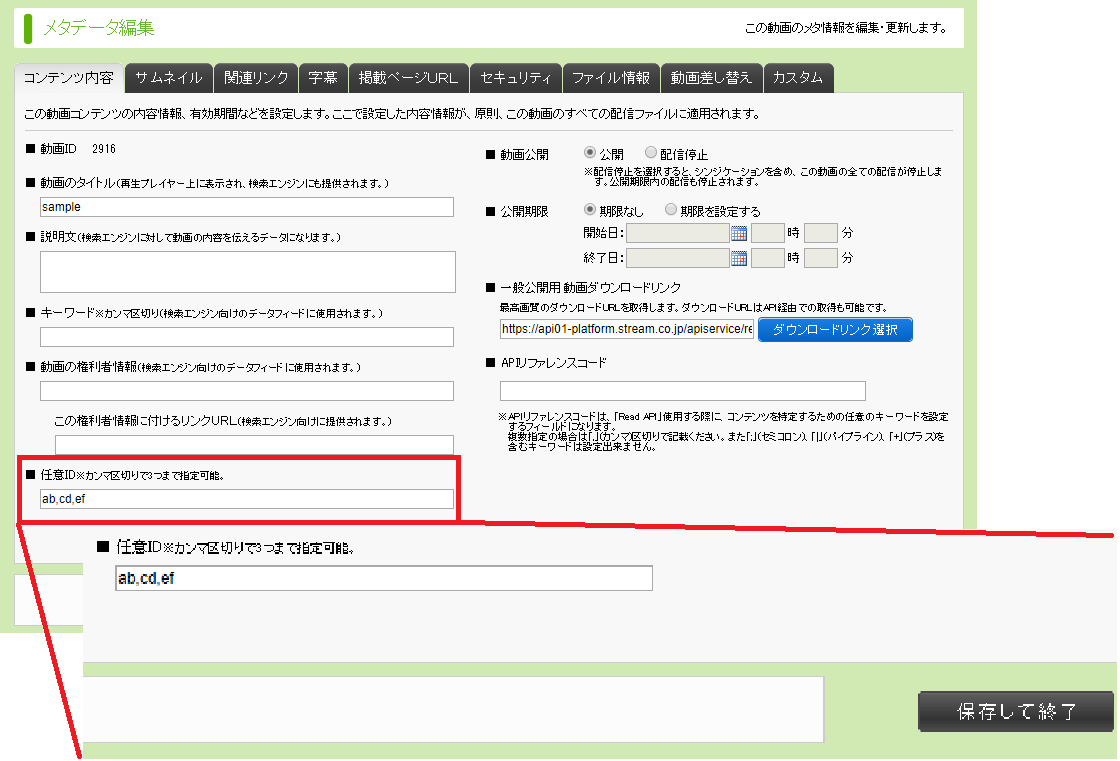Click the 任意ID field containing ab,cd,ef
The width and height of the screenshot is (1120, 761).
[247, 499]
